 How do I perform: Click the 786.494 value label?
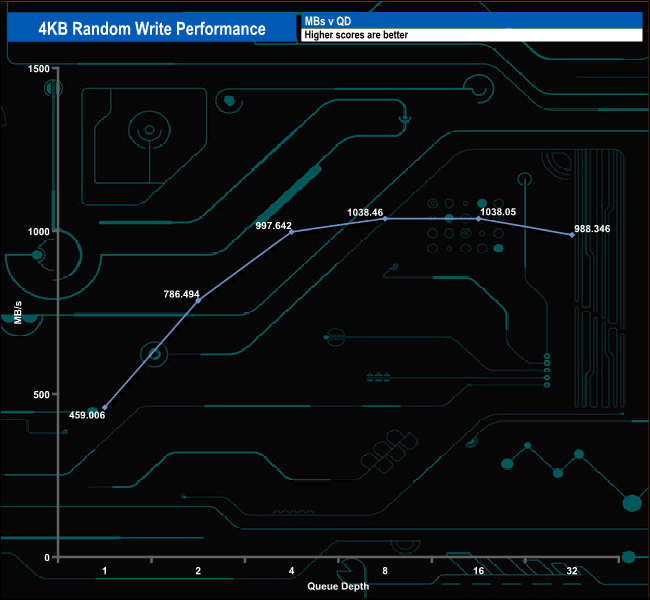click(x=181, y=295)
